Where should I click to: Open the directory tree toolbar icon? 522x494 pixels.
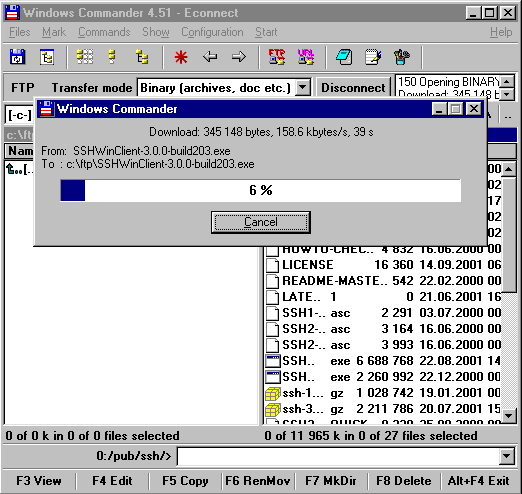(x=47, y=57)
